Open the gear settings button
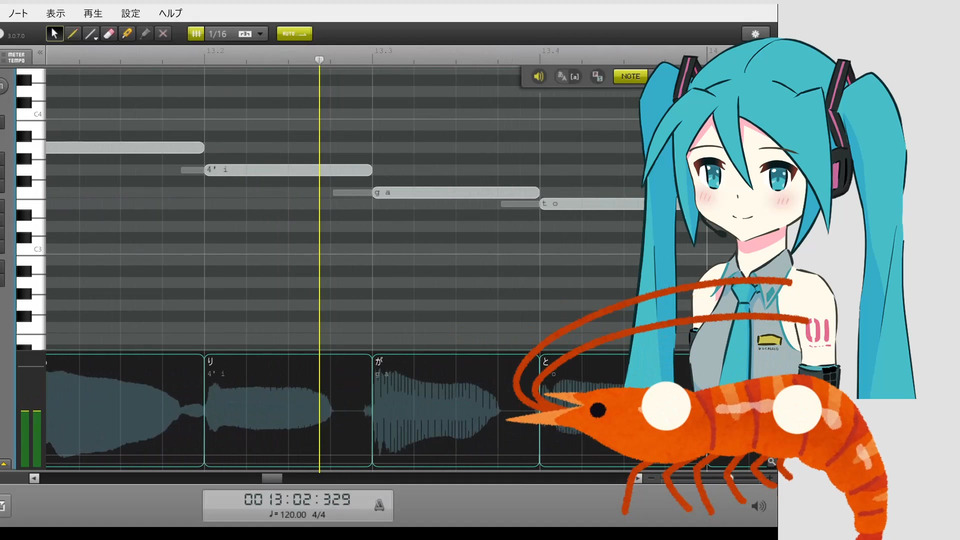This screenshot has height=540, width=960. [755, 34]
